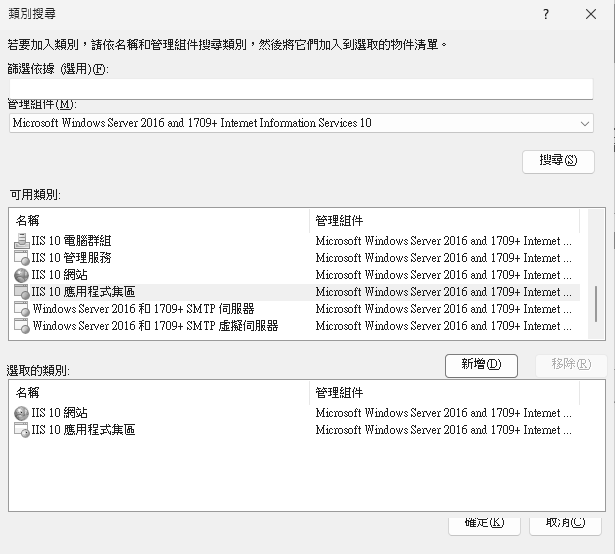This screenshot has width=615, height=554.
Task: Click management pack cell of selected IIS 10 網站
Action: coord(443,413)
